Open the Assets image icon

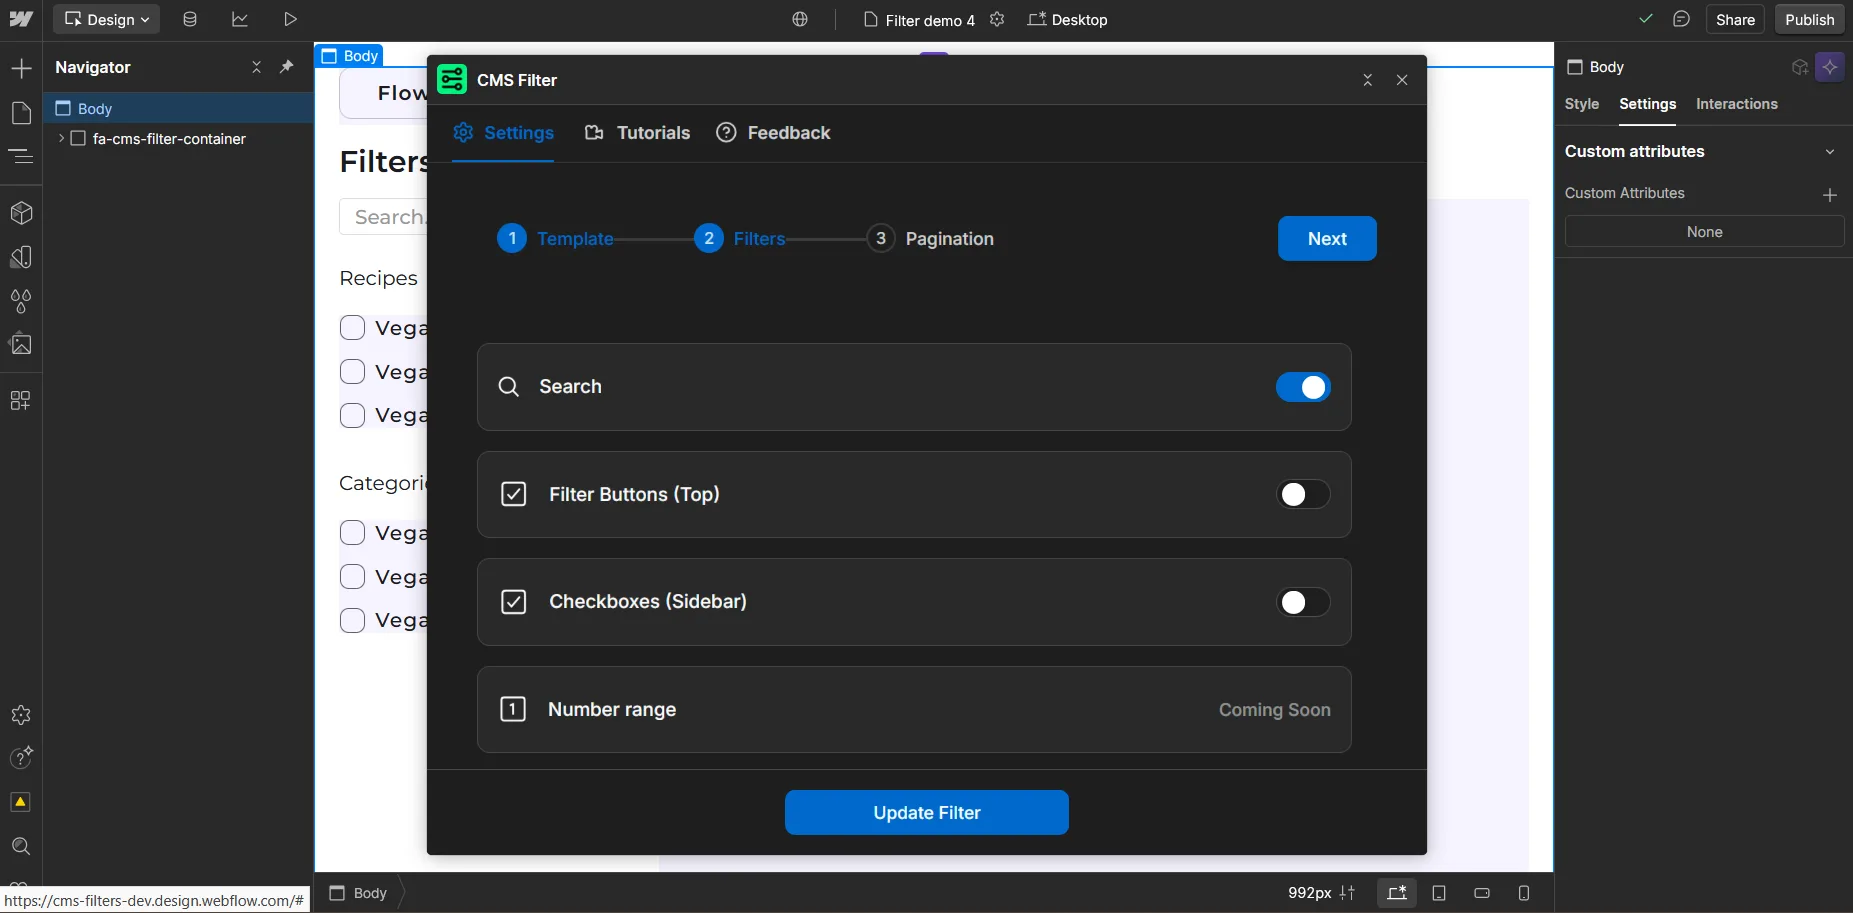click(x=21, y=344)
